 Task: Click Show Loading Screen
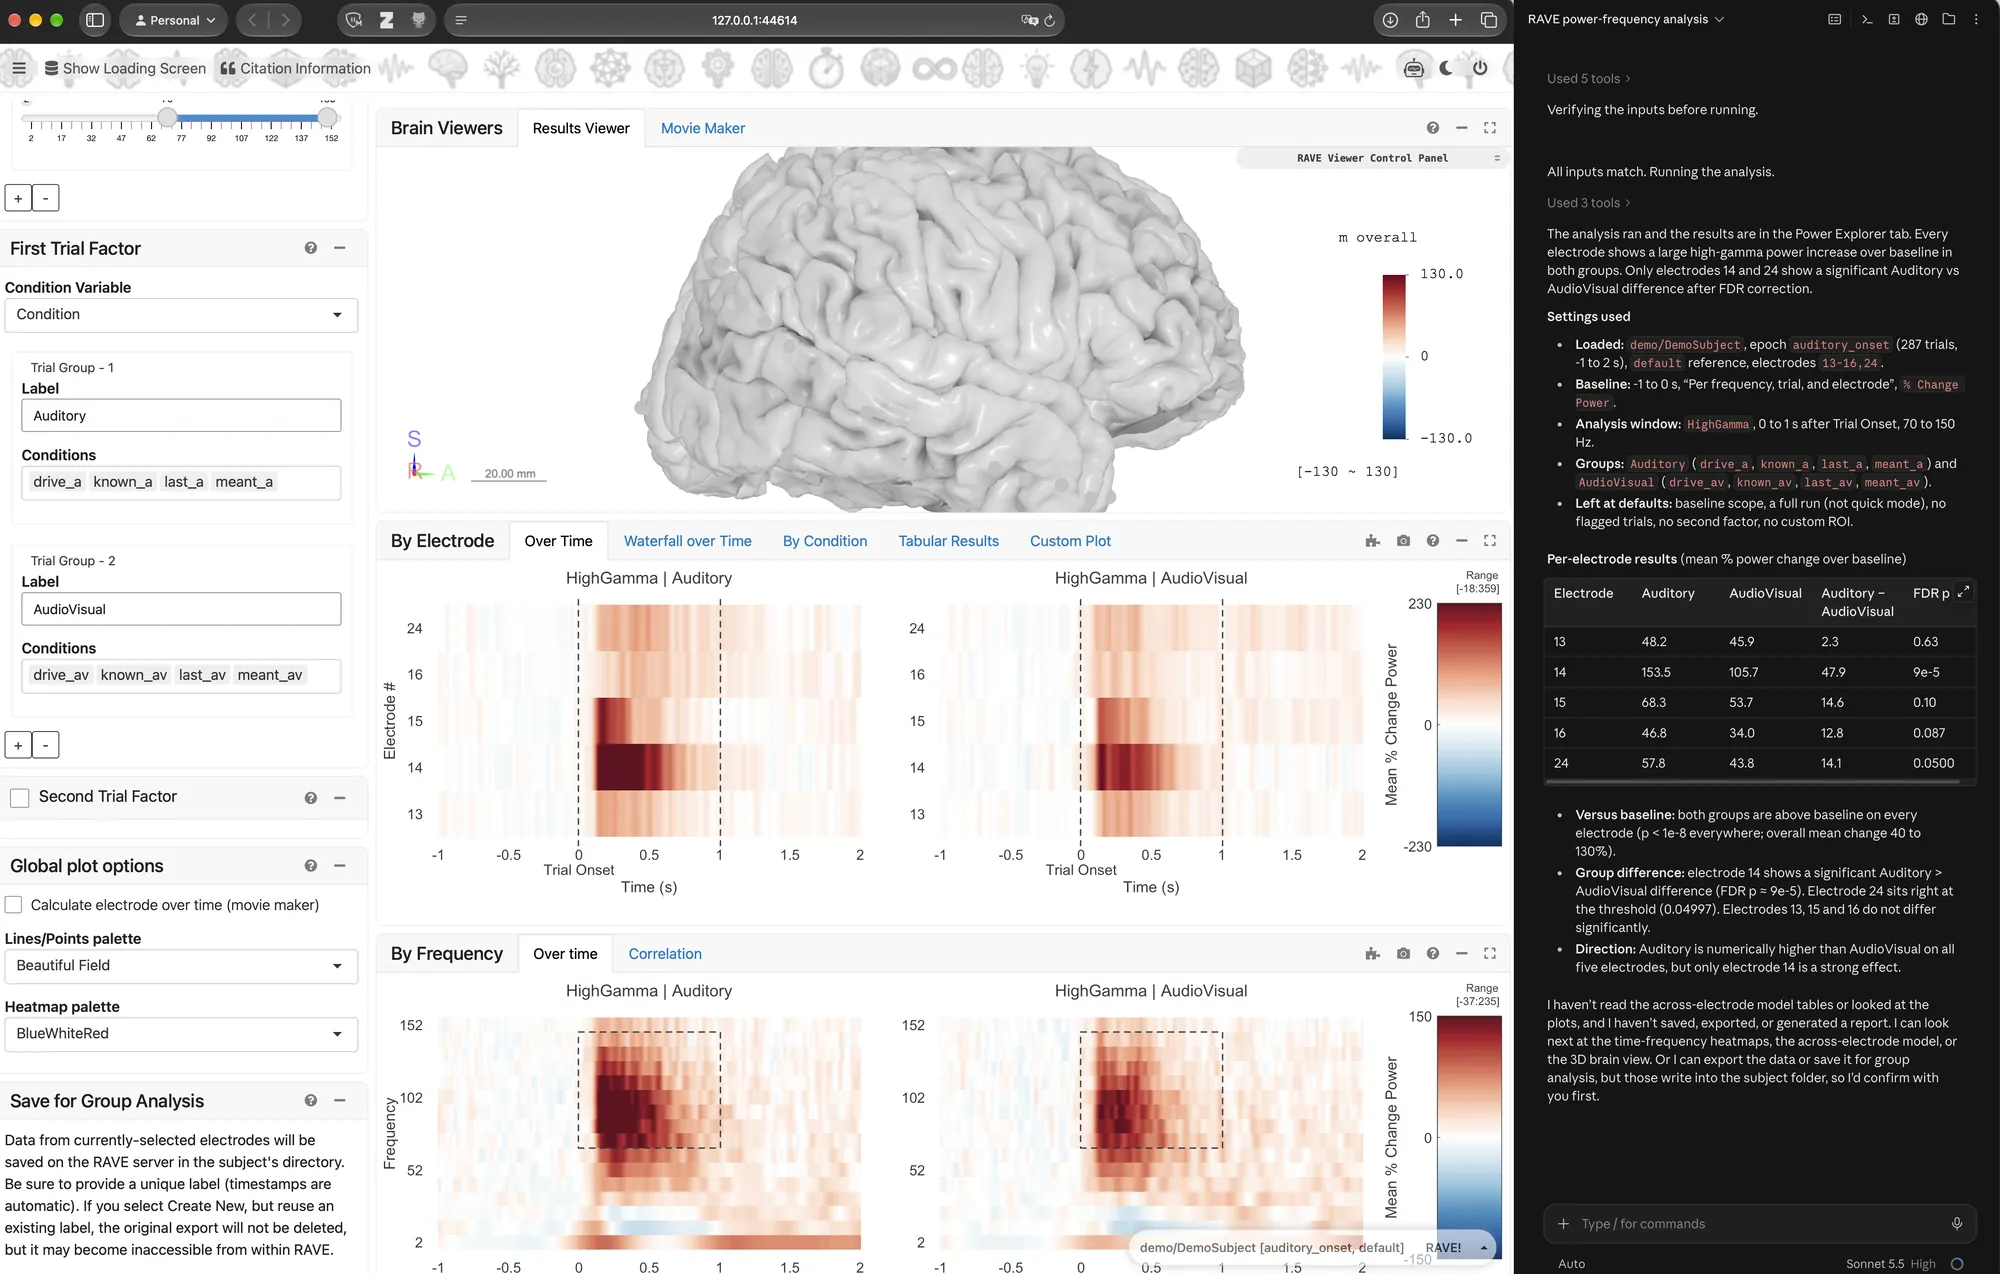125,68
